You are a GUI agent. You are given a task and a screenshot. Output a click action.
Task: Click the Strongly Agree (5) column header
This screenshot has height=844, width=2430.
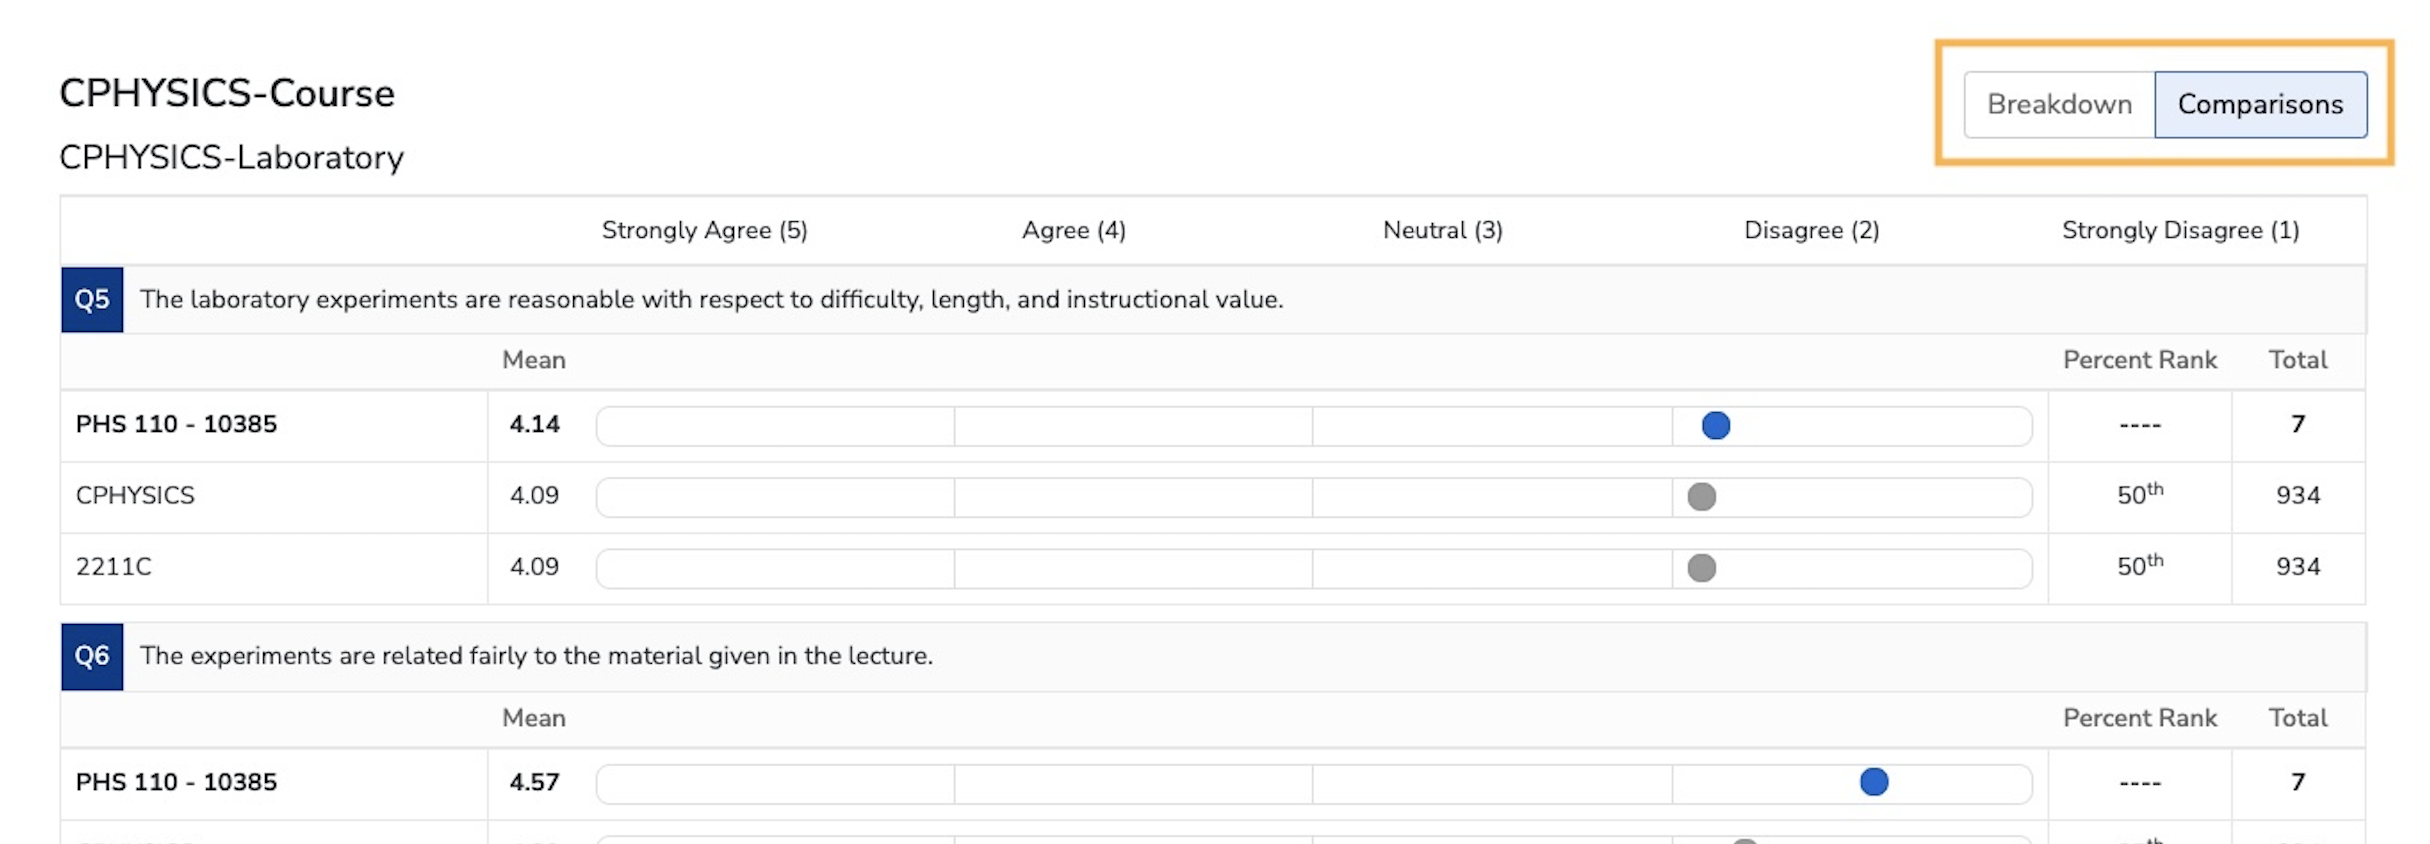click(704, 230)
